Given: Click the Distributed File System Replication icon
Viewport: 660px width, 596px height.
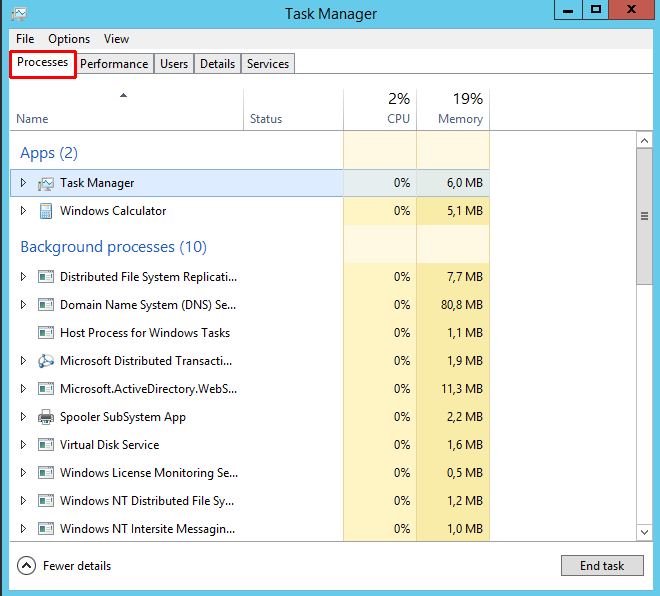Looking at the screenshot, I should tap(46, 277).
